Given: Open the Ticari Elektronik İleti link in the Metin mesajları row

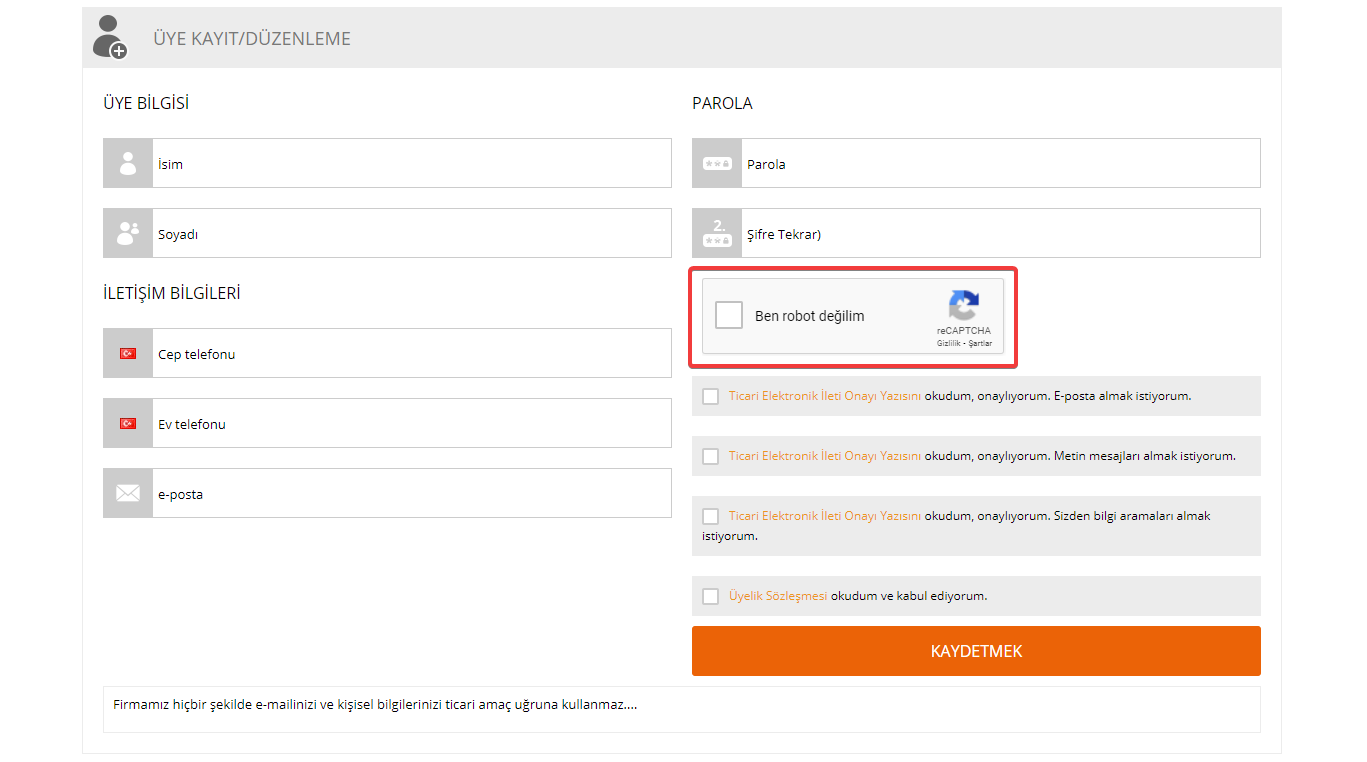Looking at the screenshot, I should 825,456.
